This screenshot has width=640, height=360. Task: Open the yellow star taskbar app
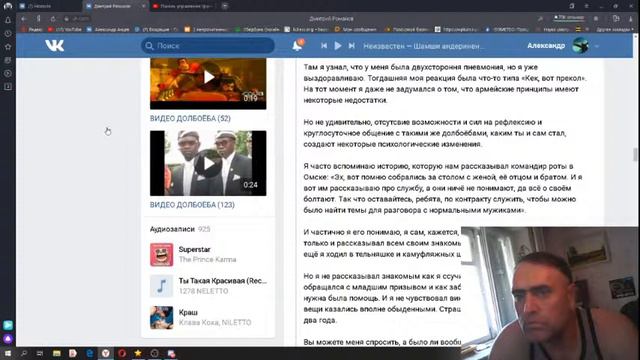[138, 353]
